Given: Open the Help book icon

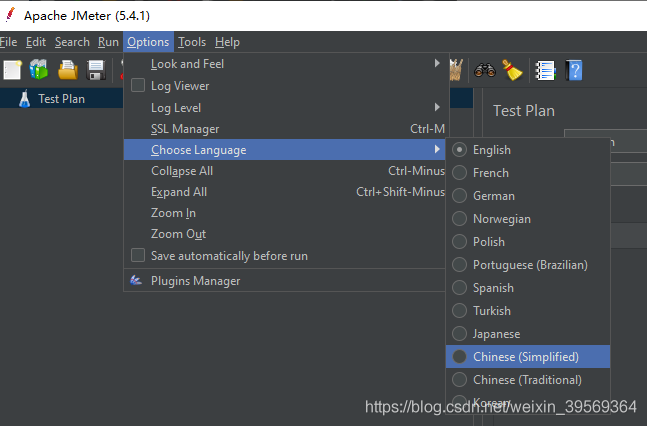Looking at the screenshot, I should point(574,70).
